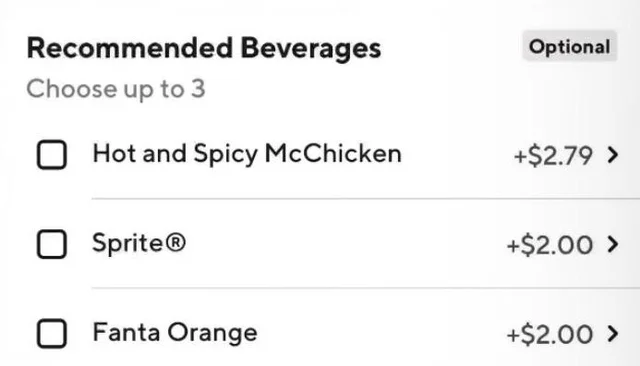Screen dimensions: 640x366
Task: Click empty space between Fanta Orange and price
Action: (x=382, y=333)
